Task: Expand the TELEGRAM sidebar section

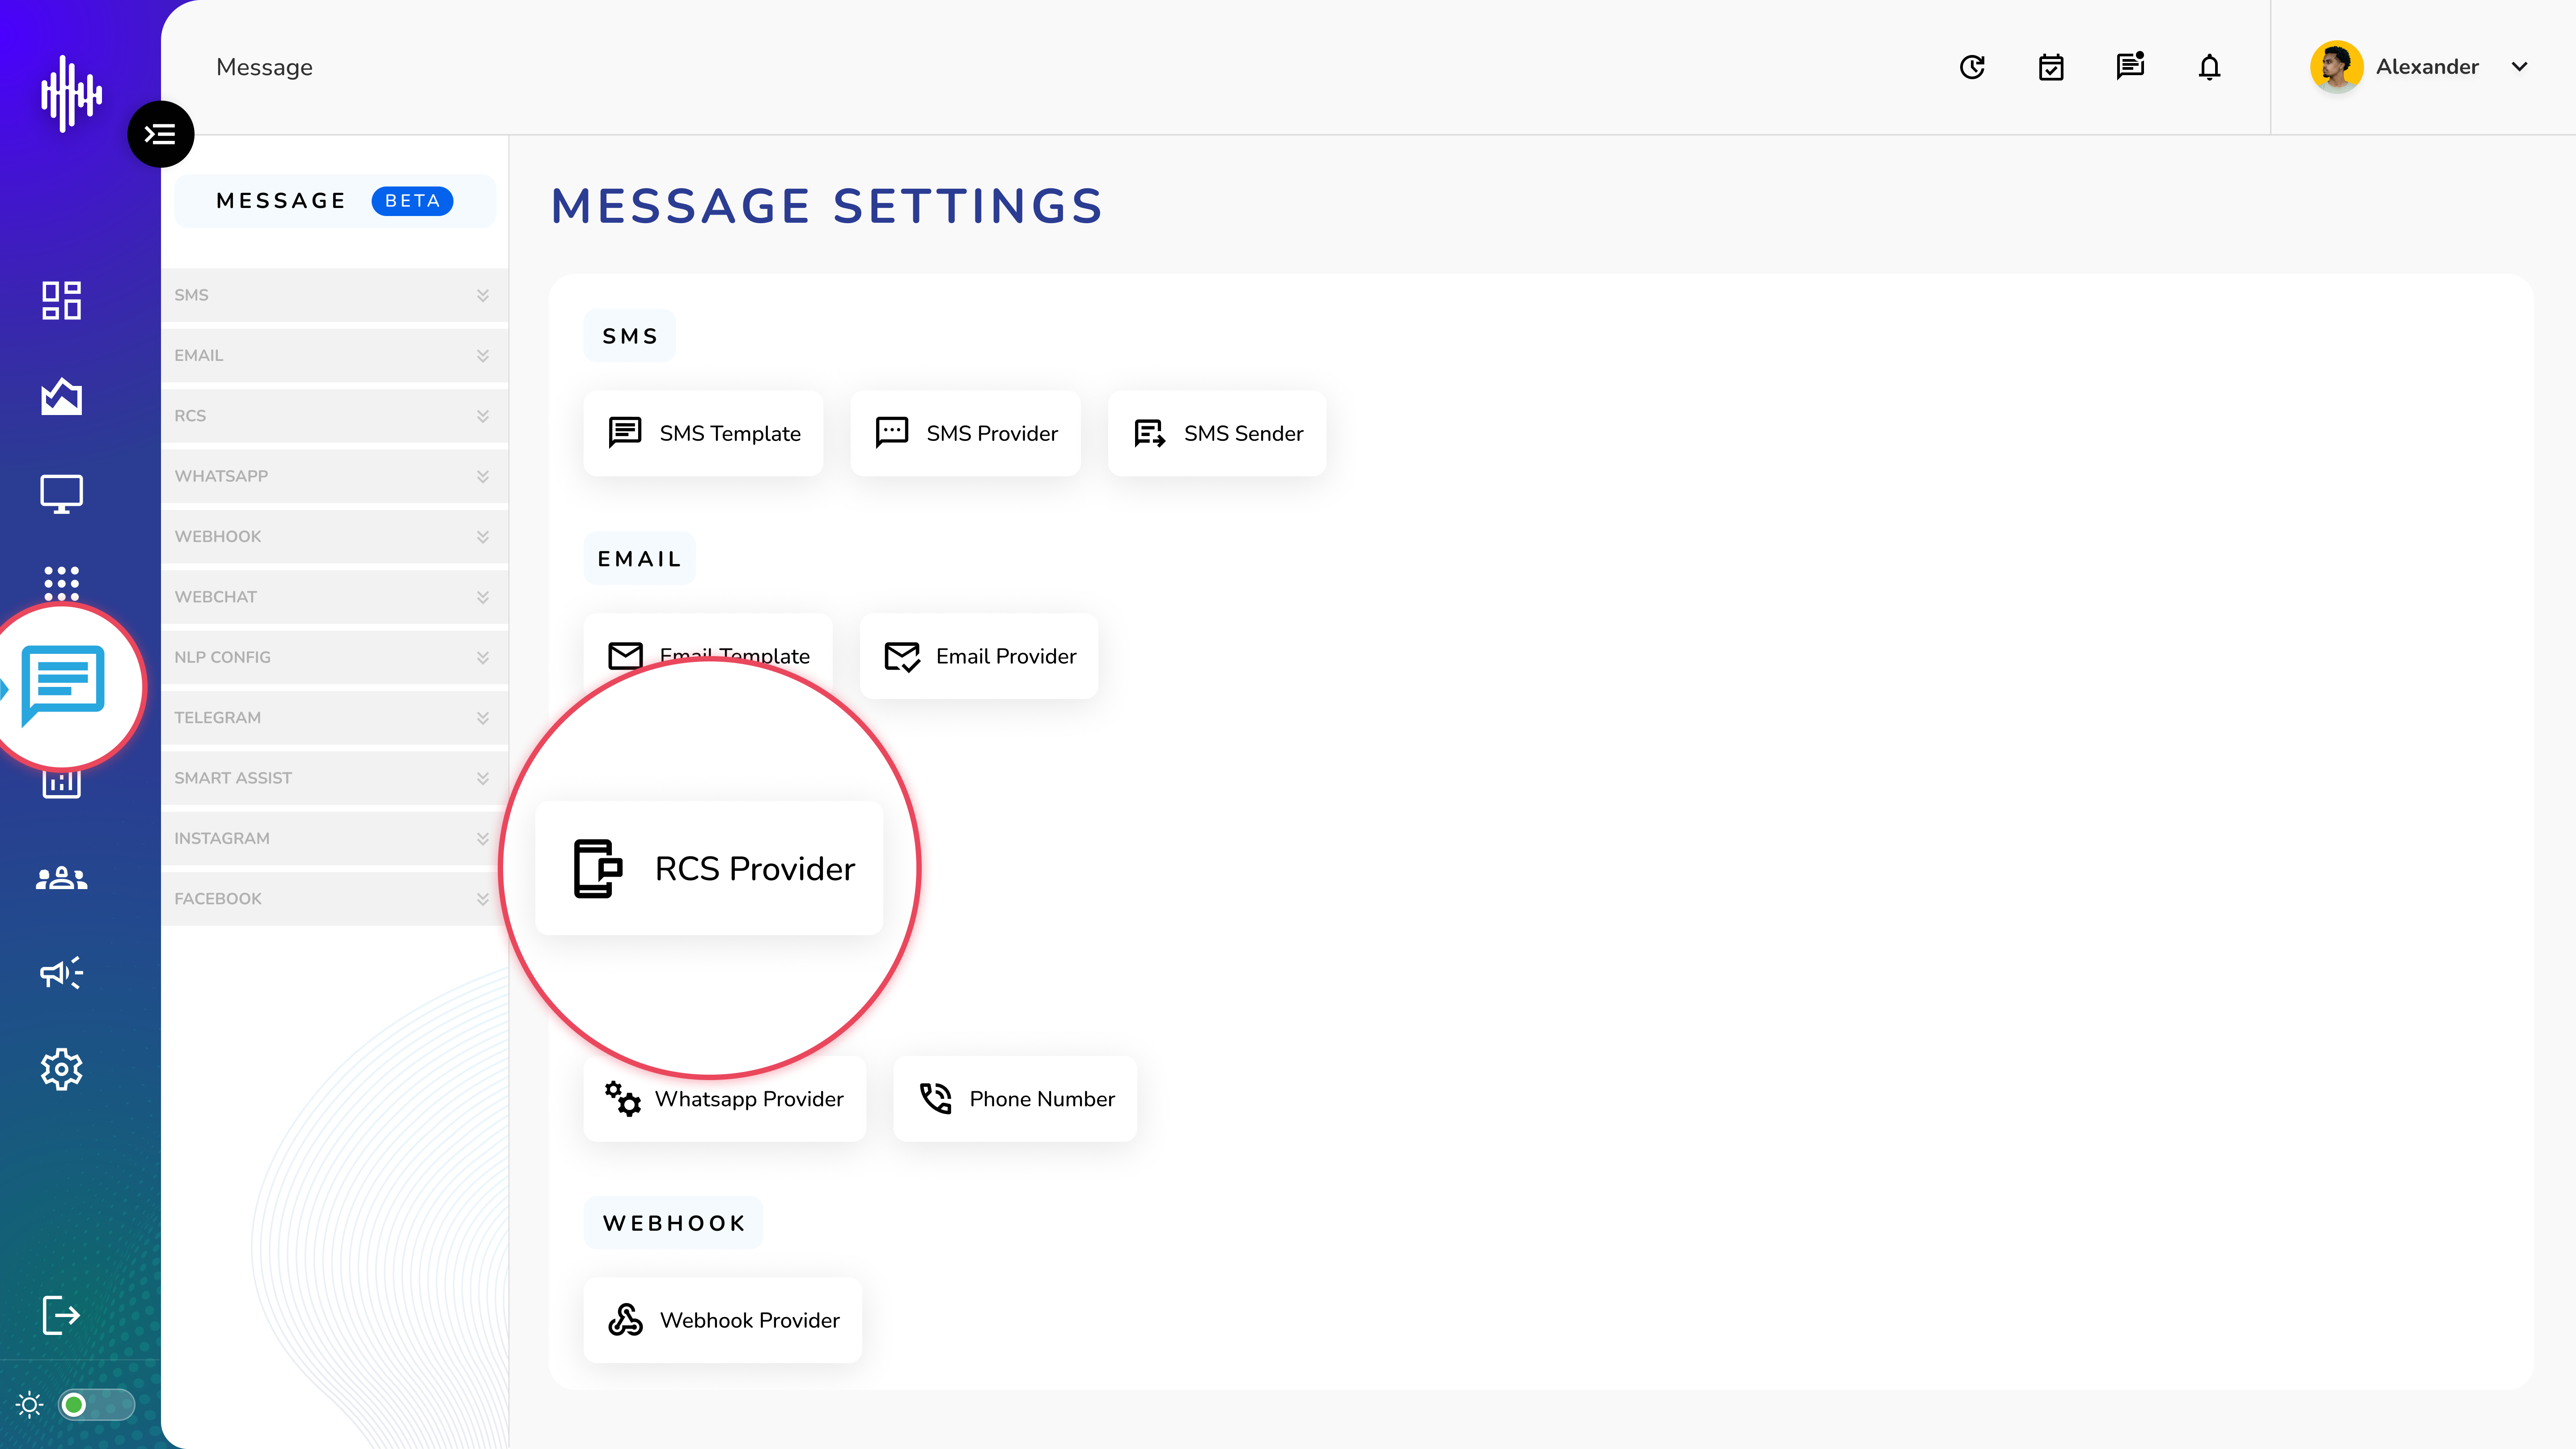Action: tap(334, 717)
